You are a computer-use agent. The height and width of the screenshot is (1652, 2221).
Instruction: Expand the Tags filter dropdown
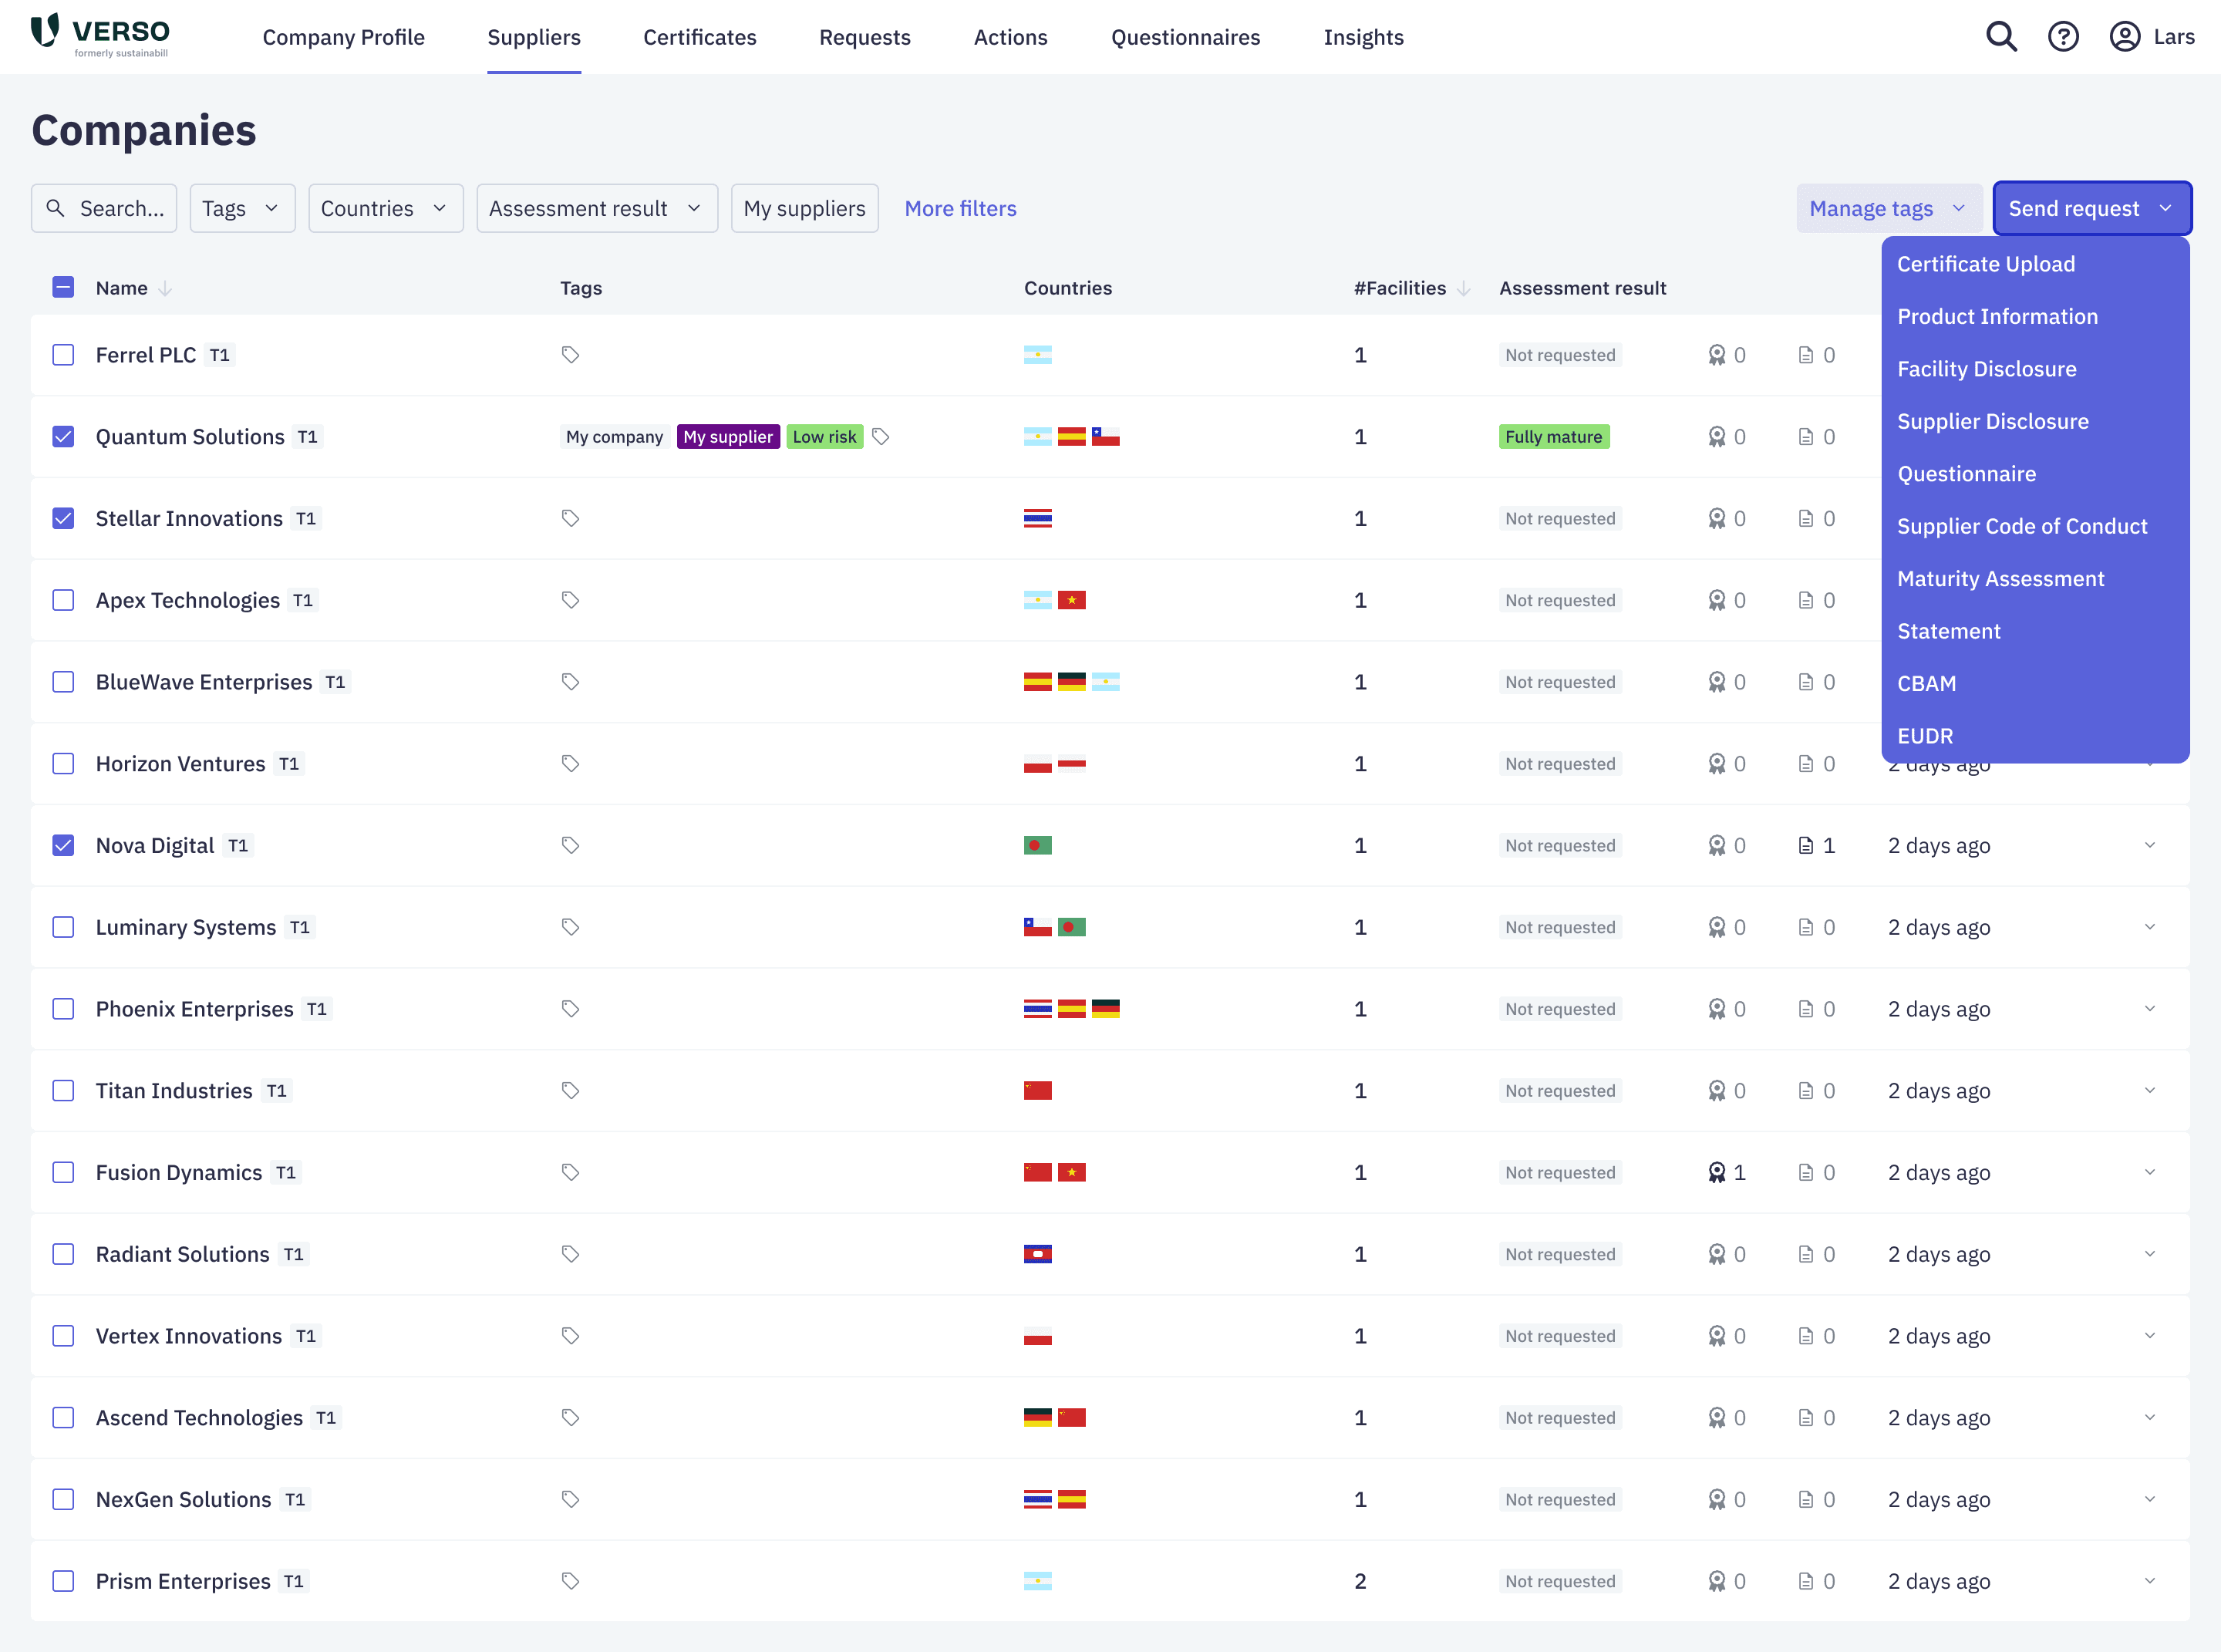[x=239, y=208]
